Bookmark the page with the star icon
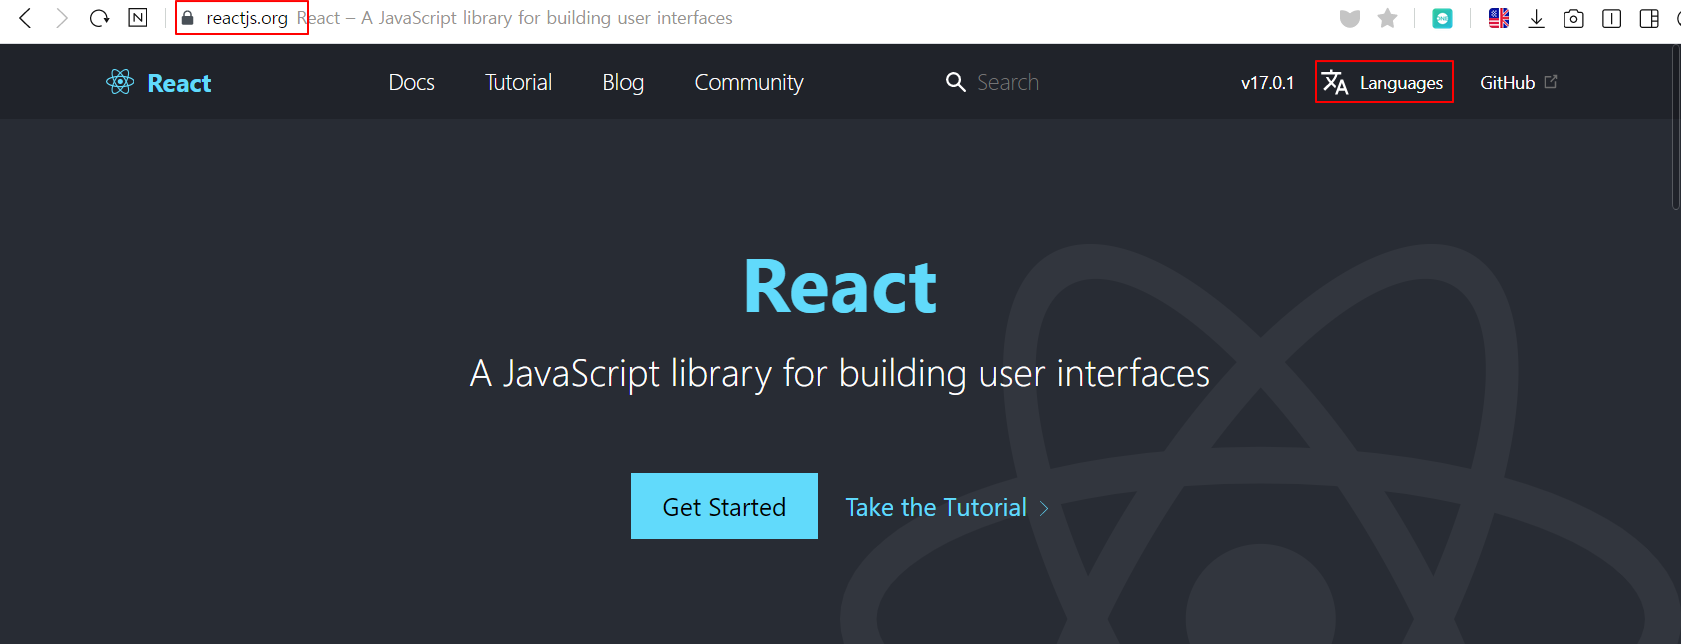Screen dimensions: 1681x644 point(1387,18)
